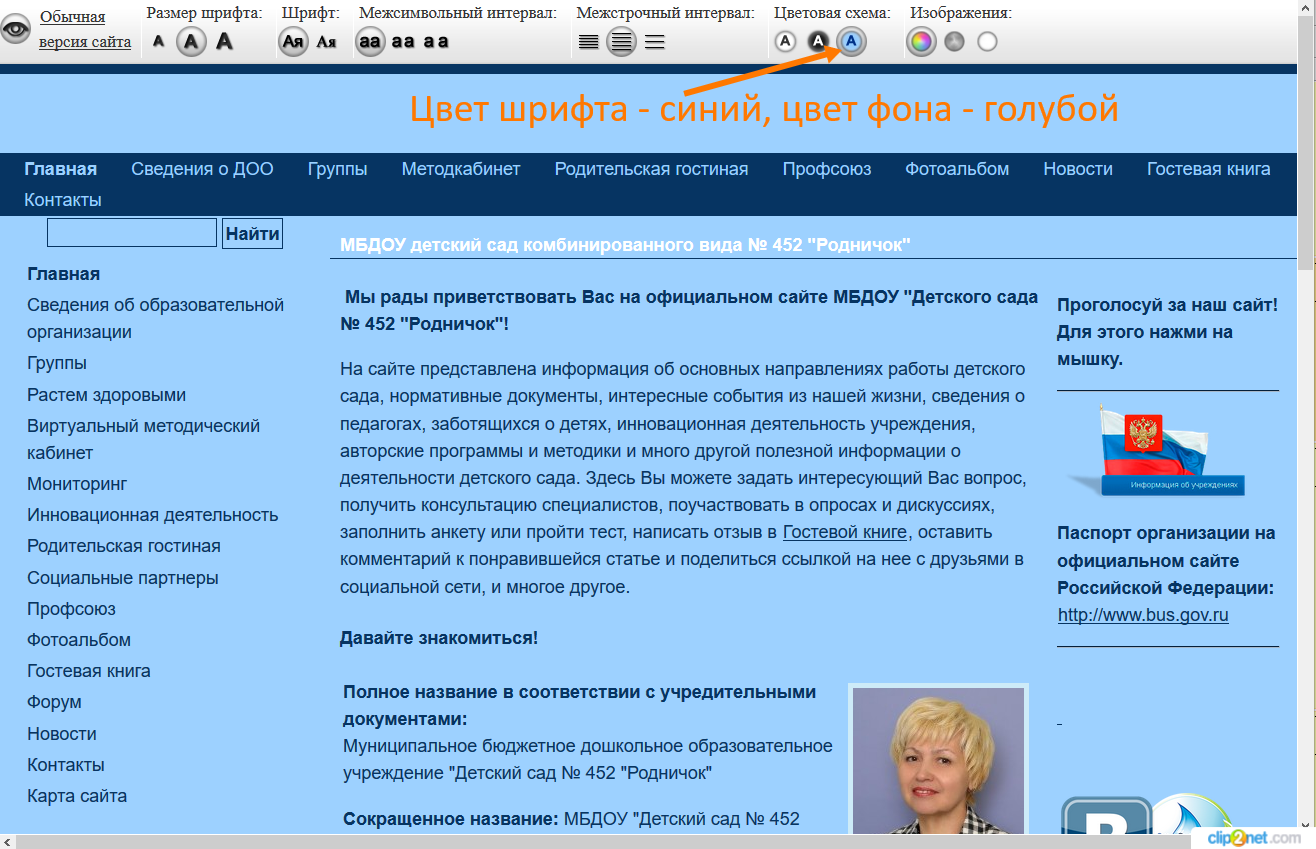Image resolution: width=1316 pixels, height=849 pixels.
Task: Switch to black-on-white color scheme
Action: click(785, 41)
